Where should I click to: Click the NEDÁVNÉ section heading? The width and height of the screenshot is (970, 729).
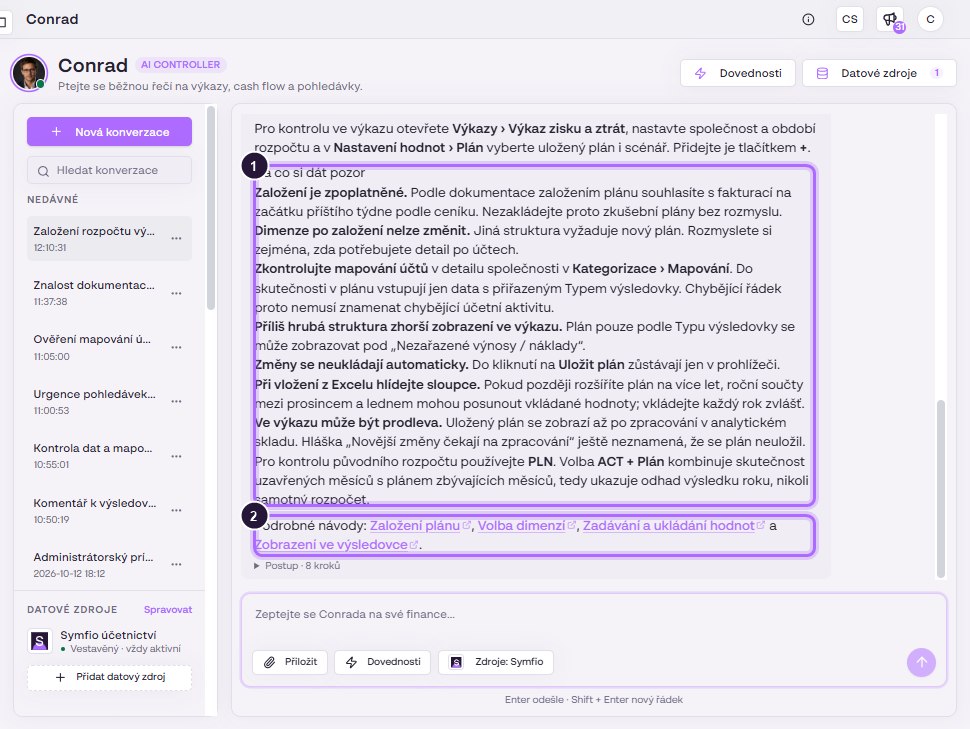[53, 199]
